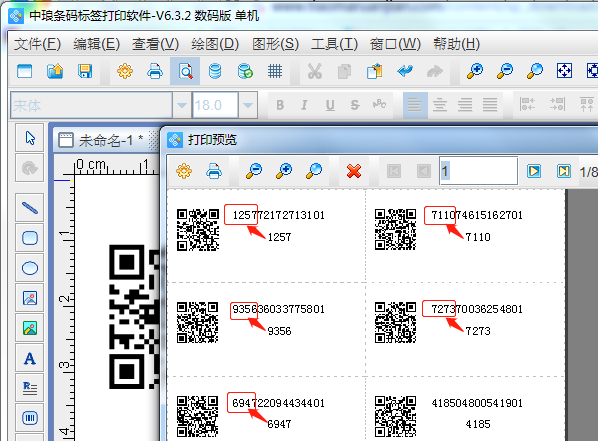Go to next page in preview
This screenshot has width=598, height=441.
[534, 171]
